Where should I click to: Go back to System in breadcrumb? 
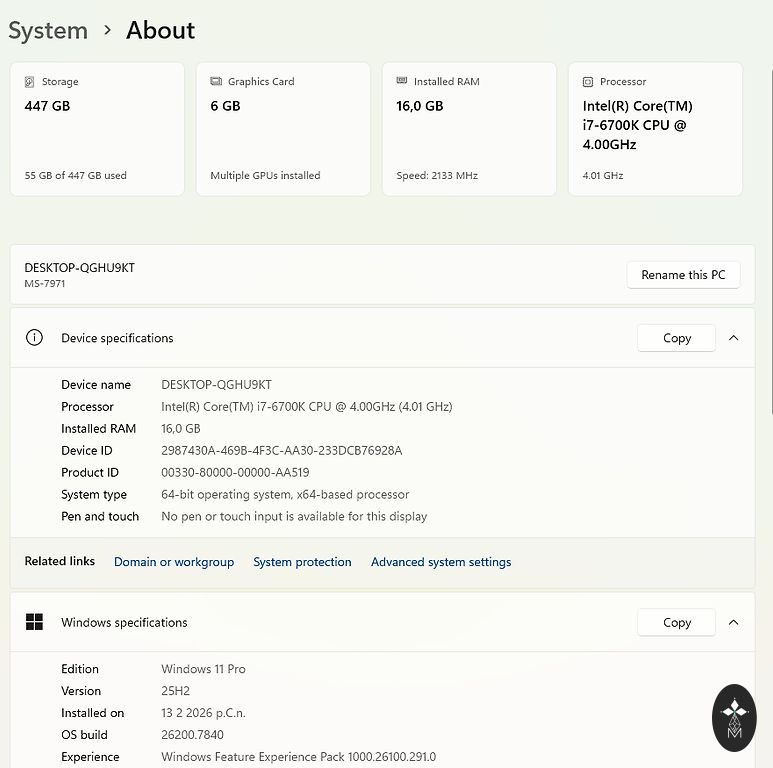click(x=48, y=31)
